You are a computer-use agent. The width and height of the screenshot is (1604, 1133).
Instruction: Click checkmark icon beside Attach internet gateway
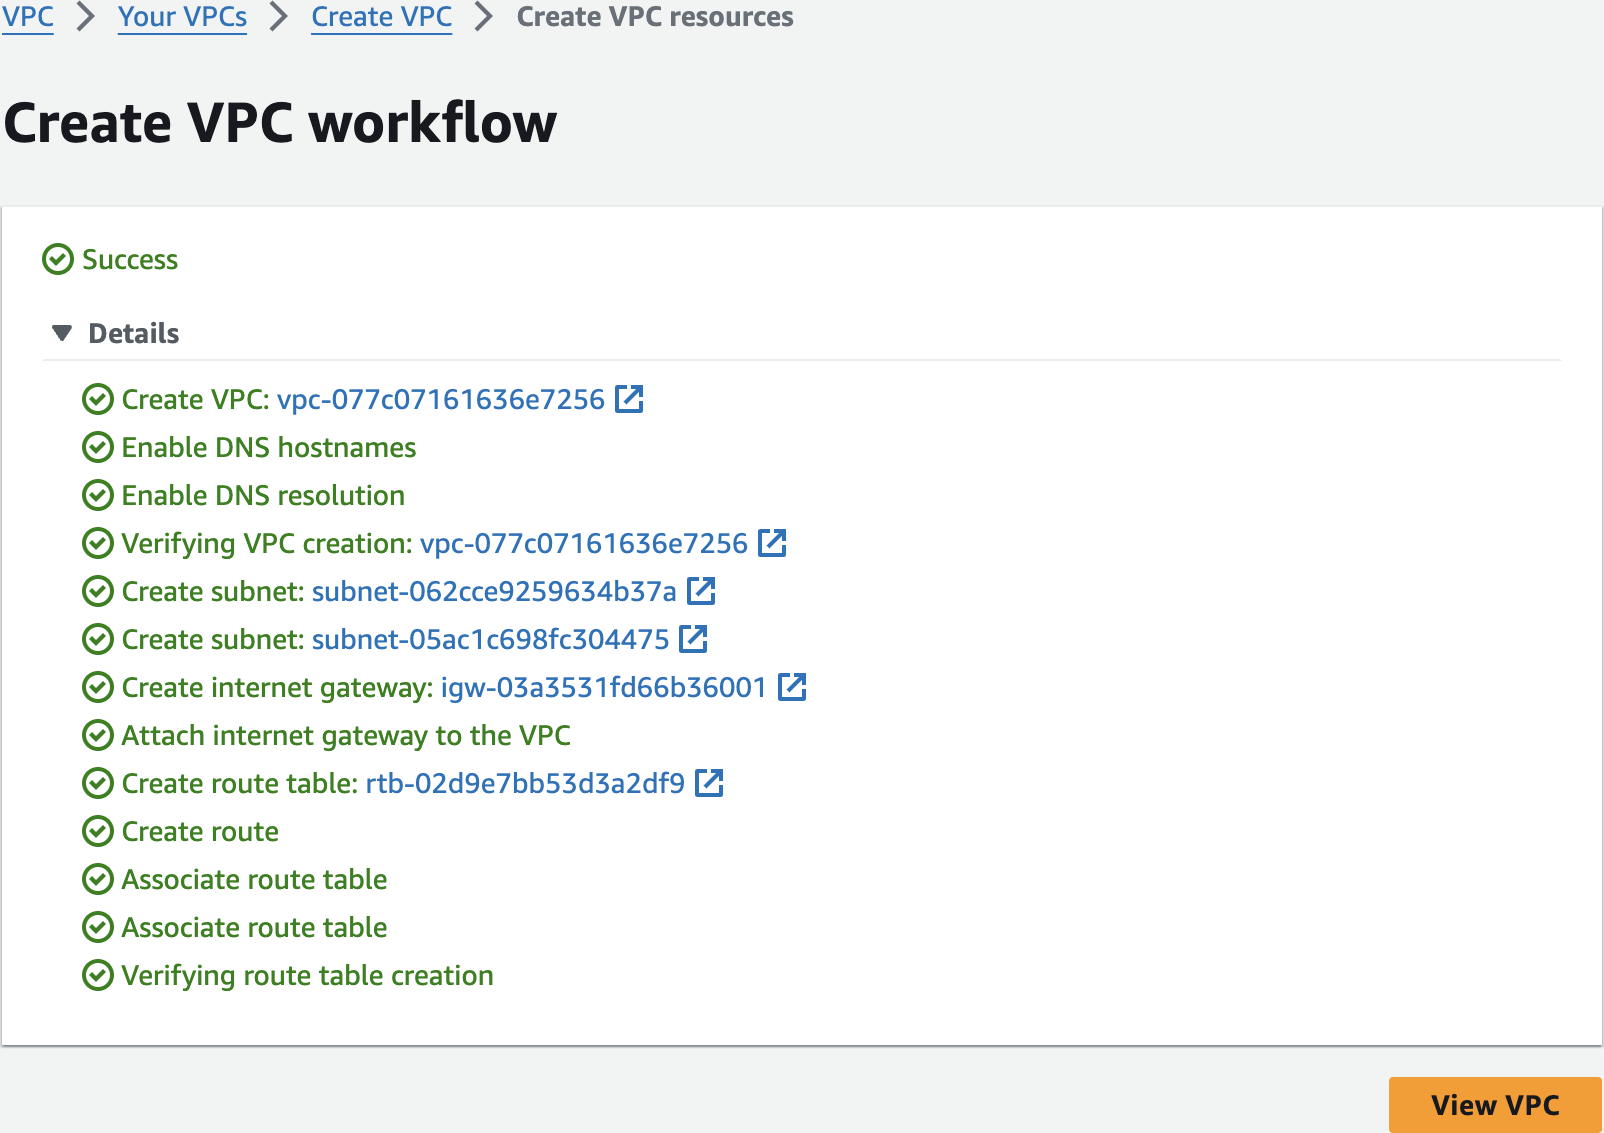97,735
